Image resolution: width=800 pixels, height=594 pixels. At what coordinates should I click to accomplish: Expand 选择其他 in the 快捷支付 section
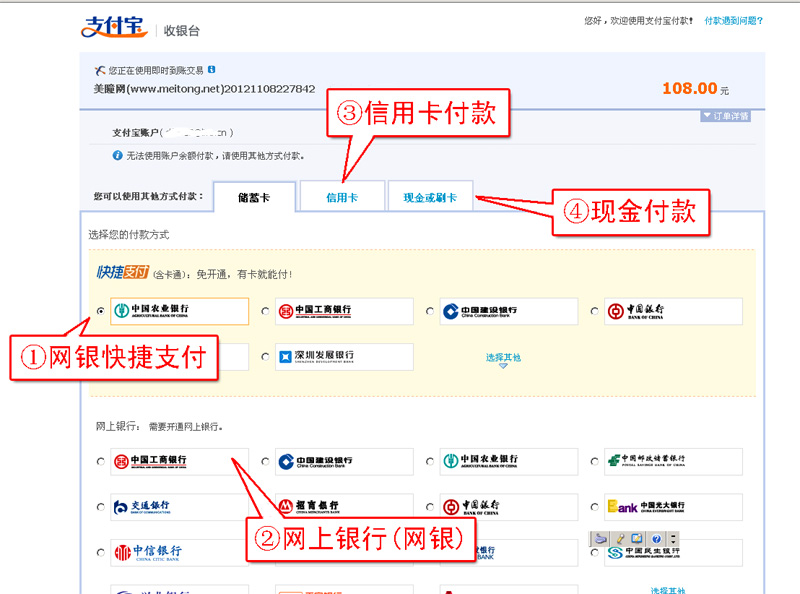(x=503, y=359)
